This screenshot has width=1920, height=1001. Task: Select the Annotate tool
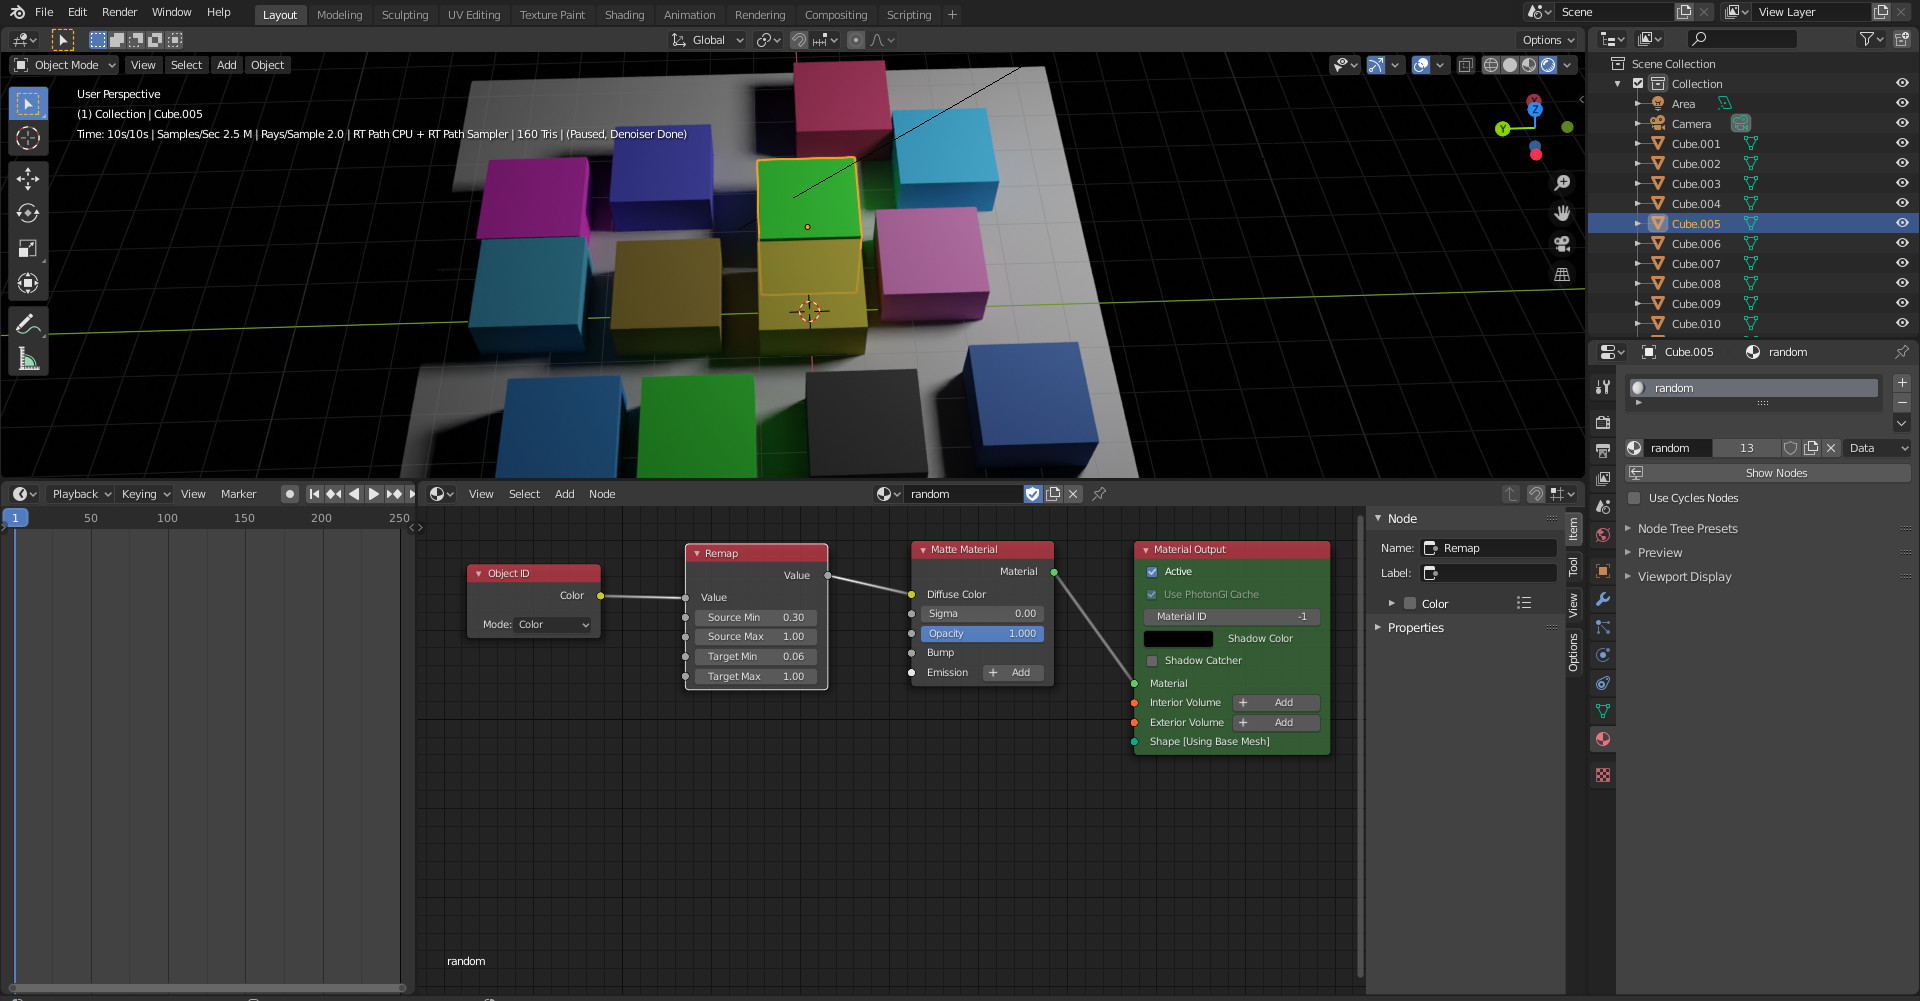(x=28, y=324)
